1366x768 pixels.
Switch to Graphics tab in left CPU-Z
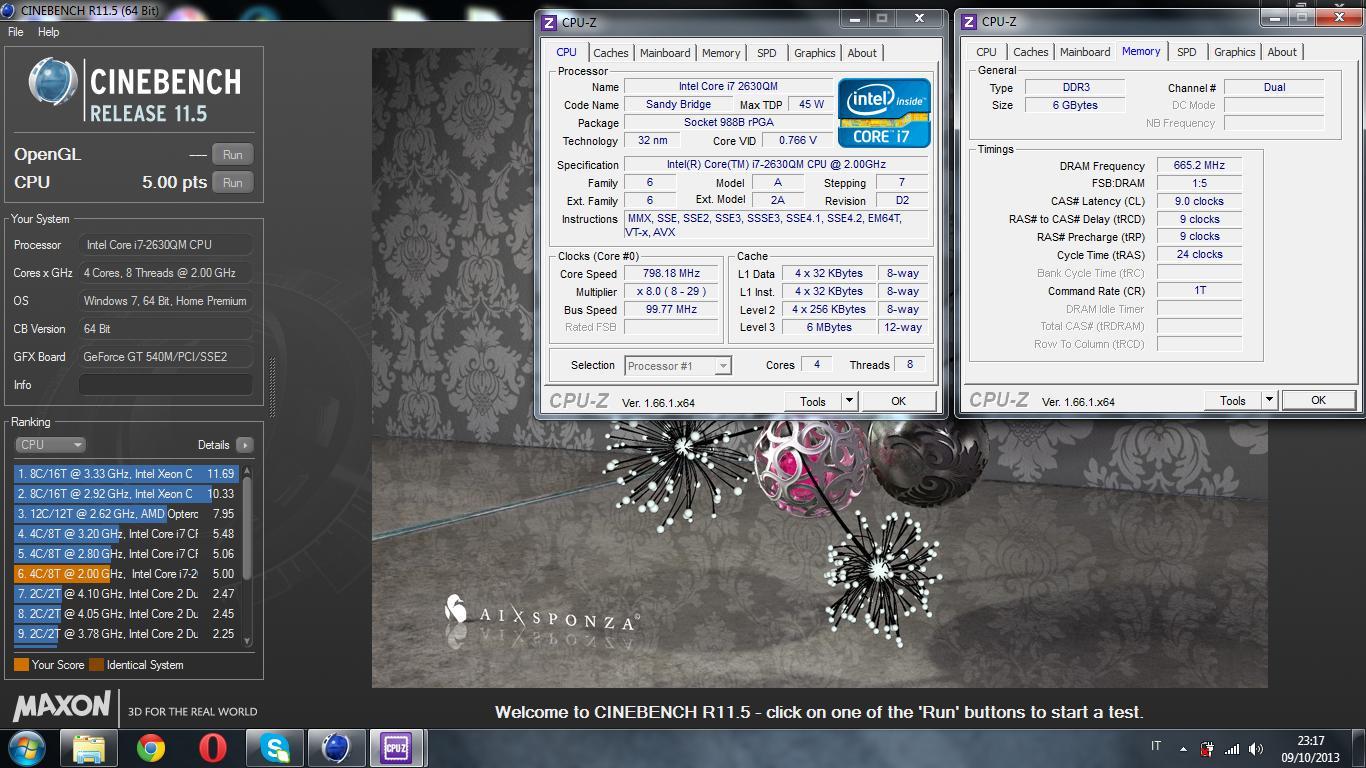click(815, 53)
